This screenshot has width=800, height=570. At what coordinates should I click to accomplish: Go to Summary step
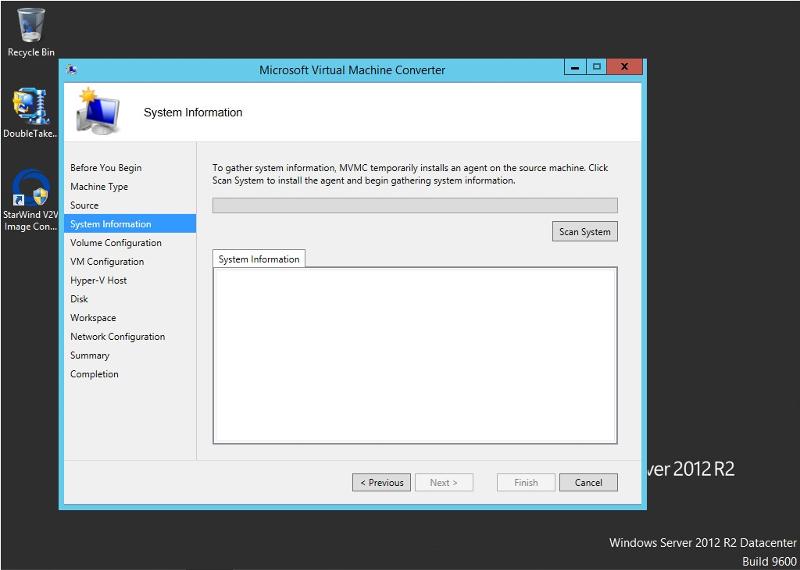90,356
